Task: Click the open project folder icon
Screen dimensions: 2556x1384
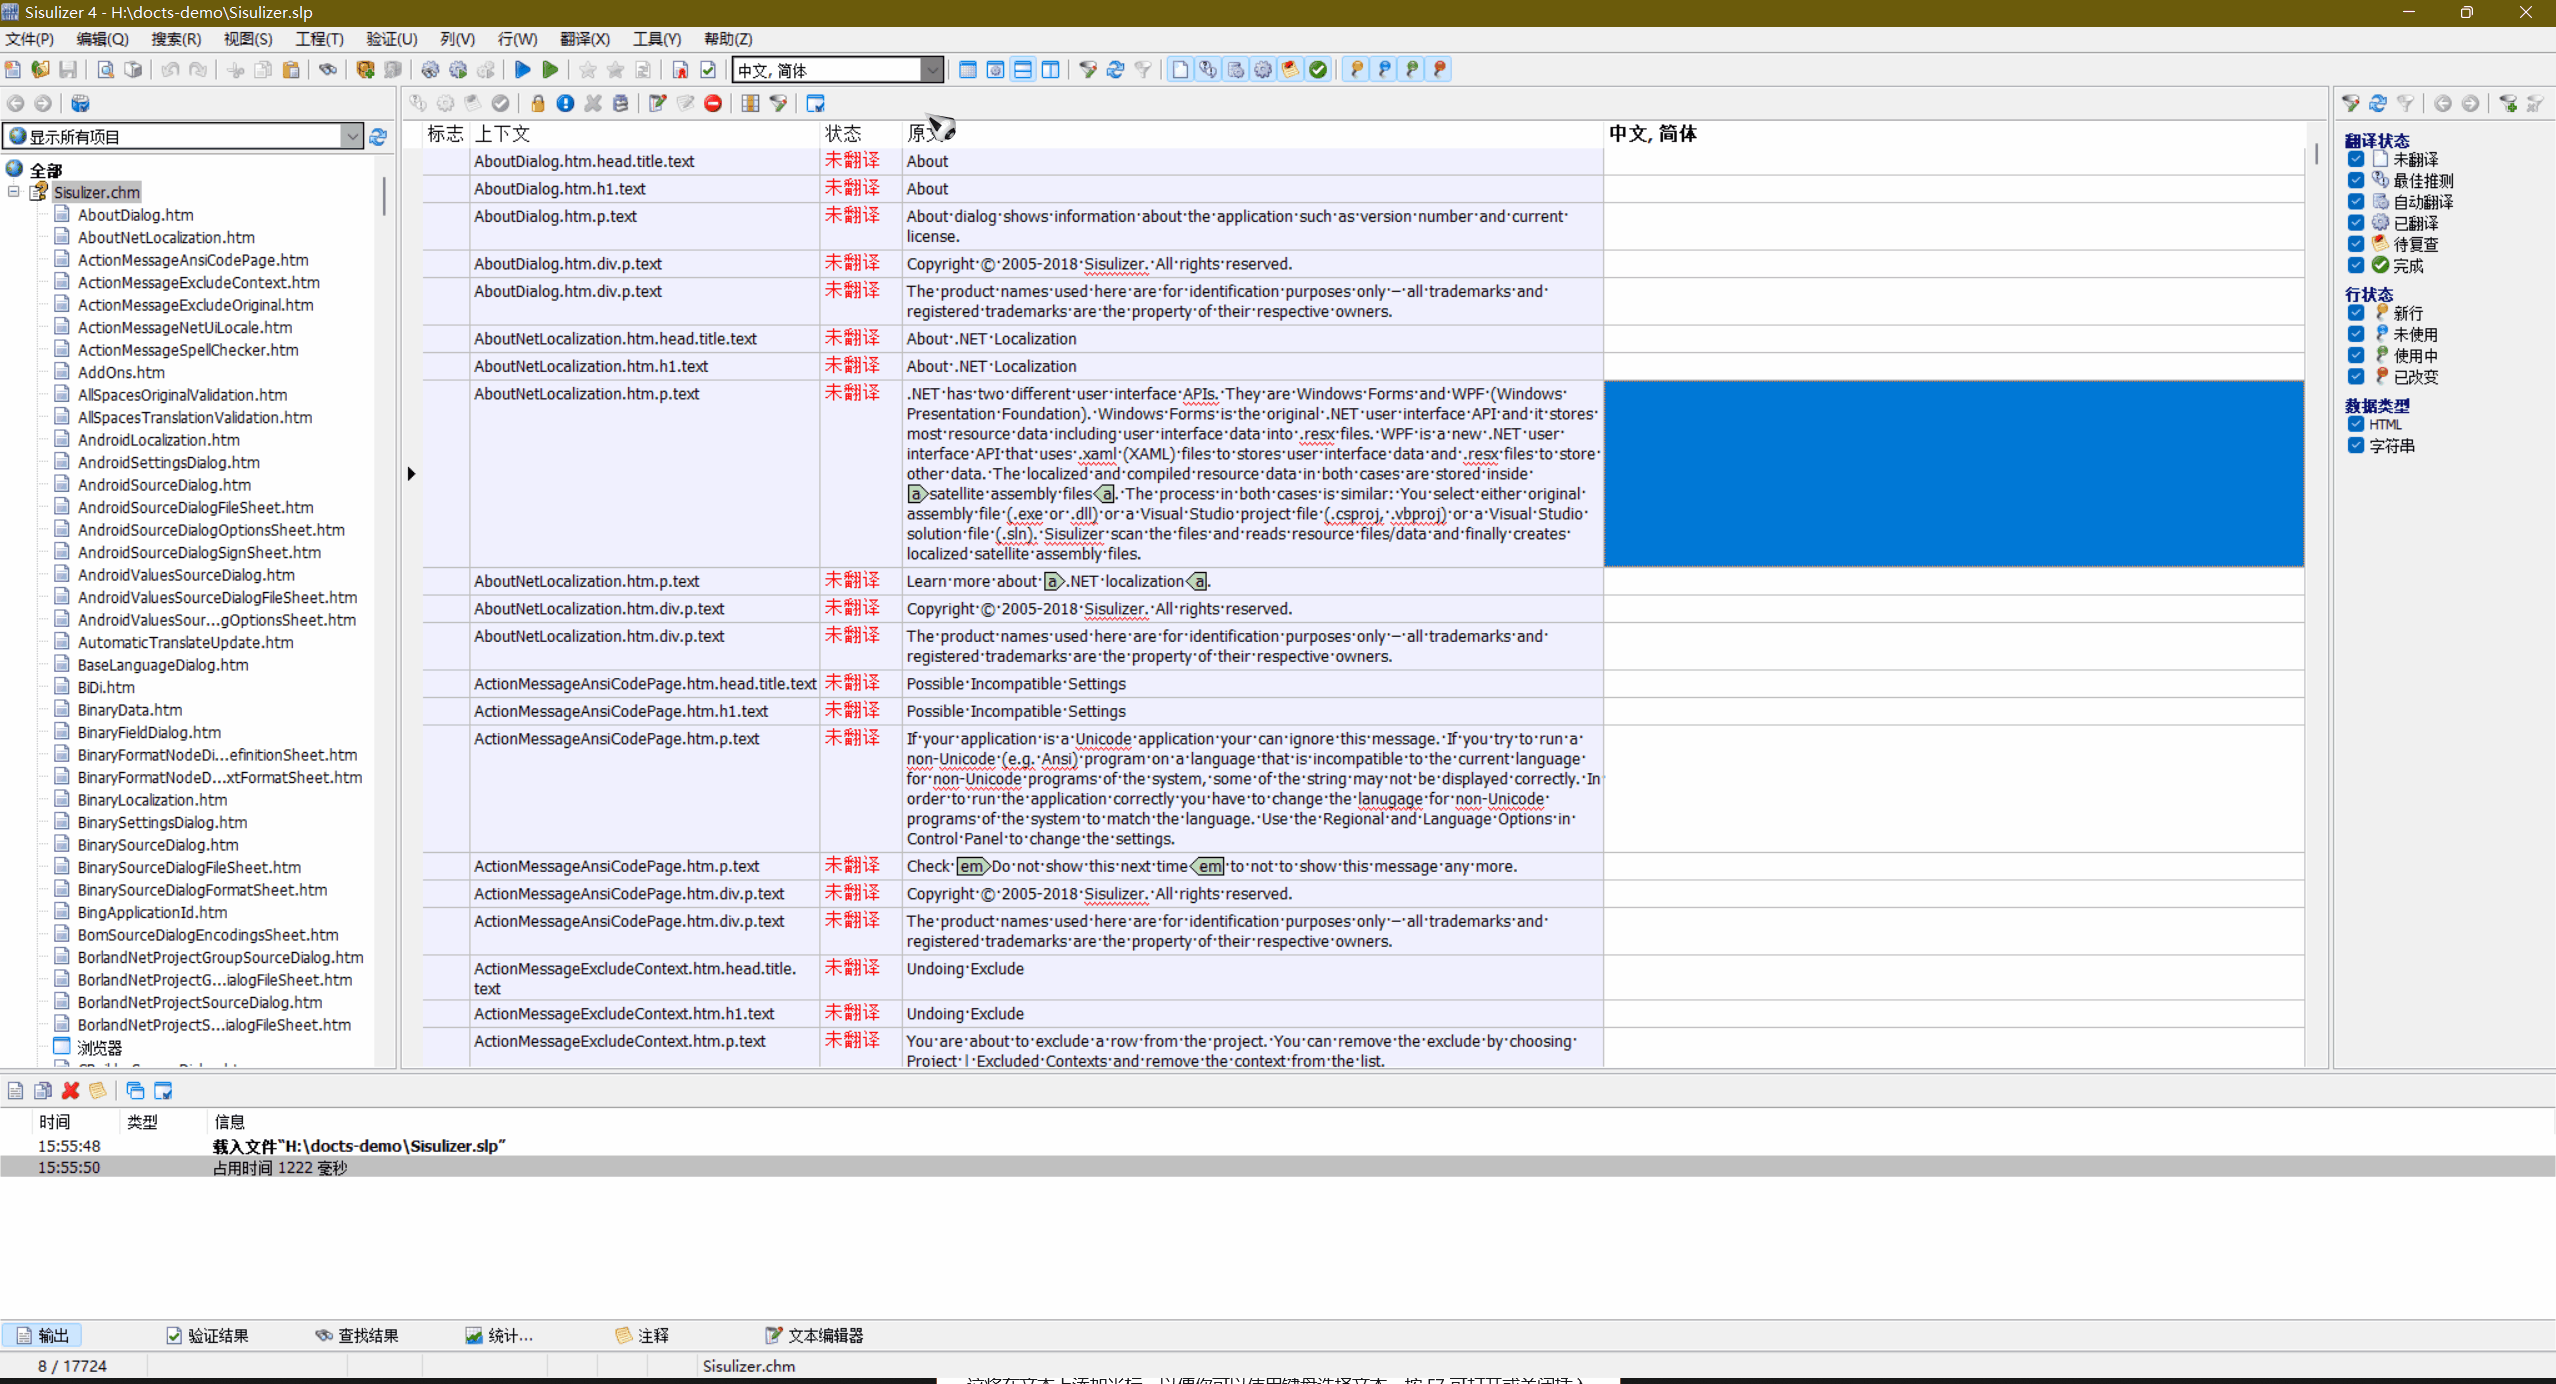Action: (40, 69)
